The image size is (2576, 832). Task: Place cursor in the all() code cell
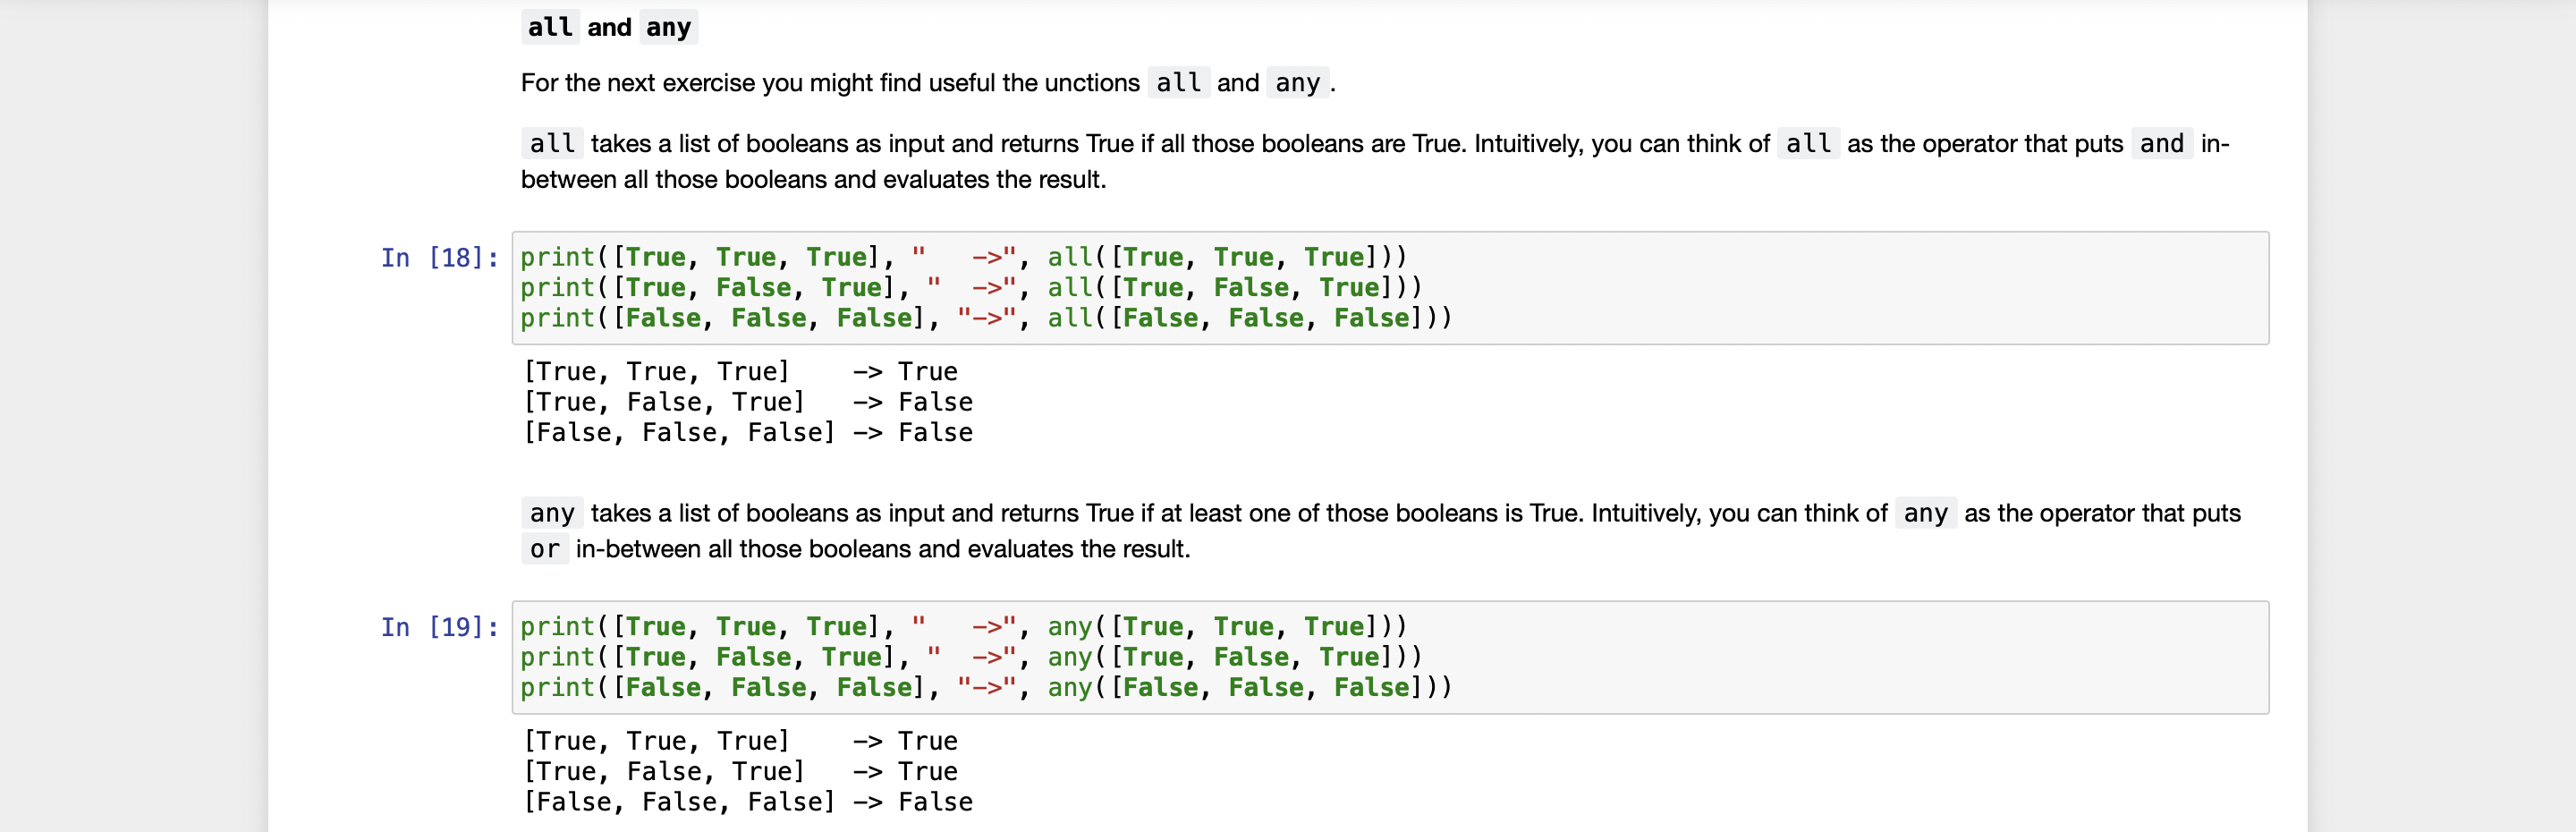tap(1200, 288)
